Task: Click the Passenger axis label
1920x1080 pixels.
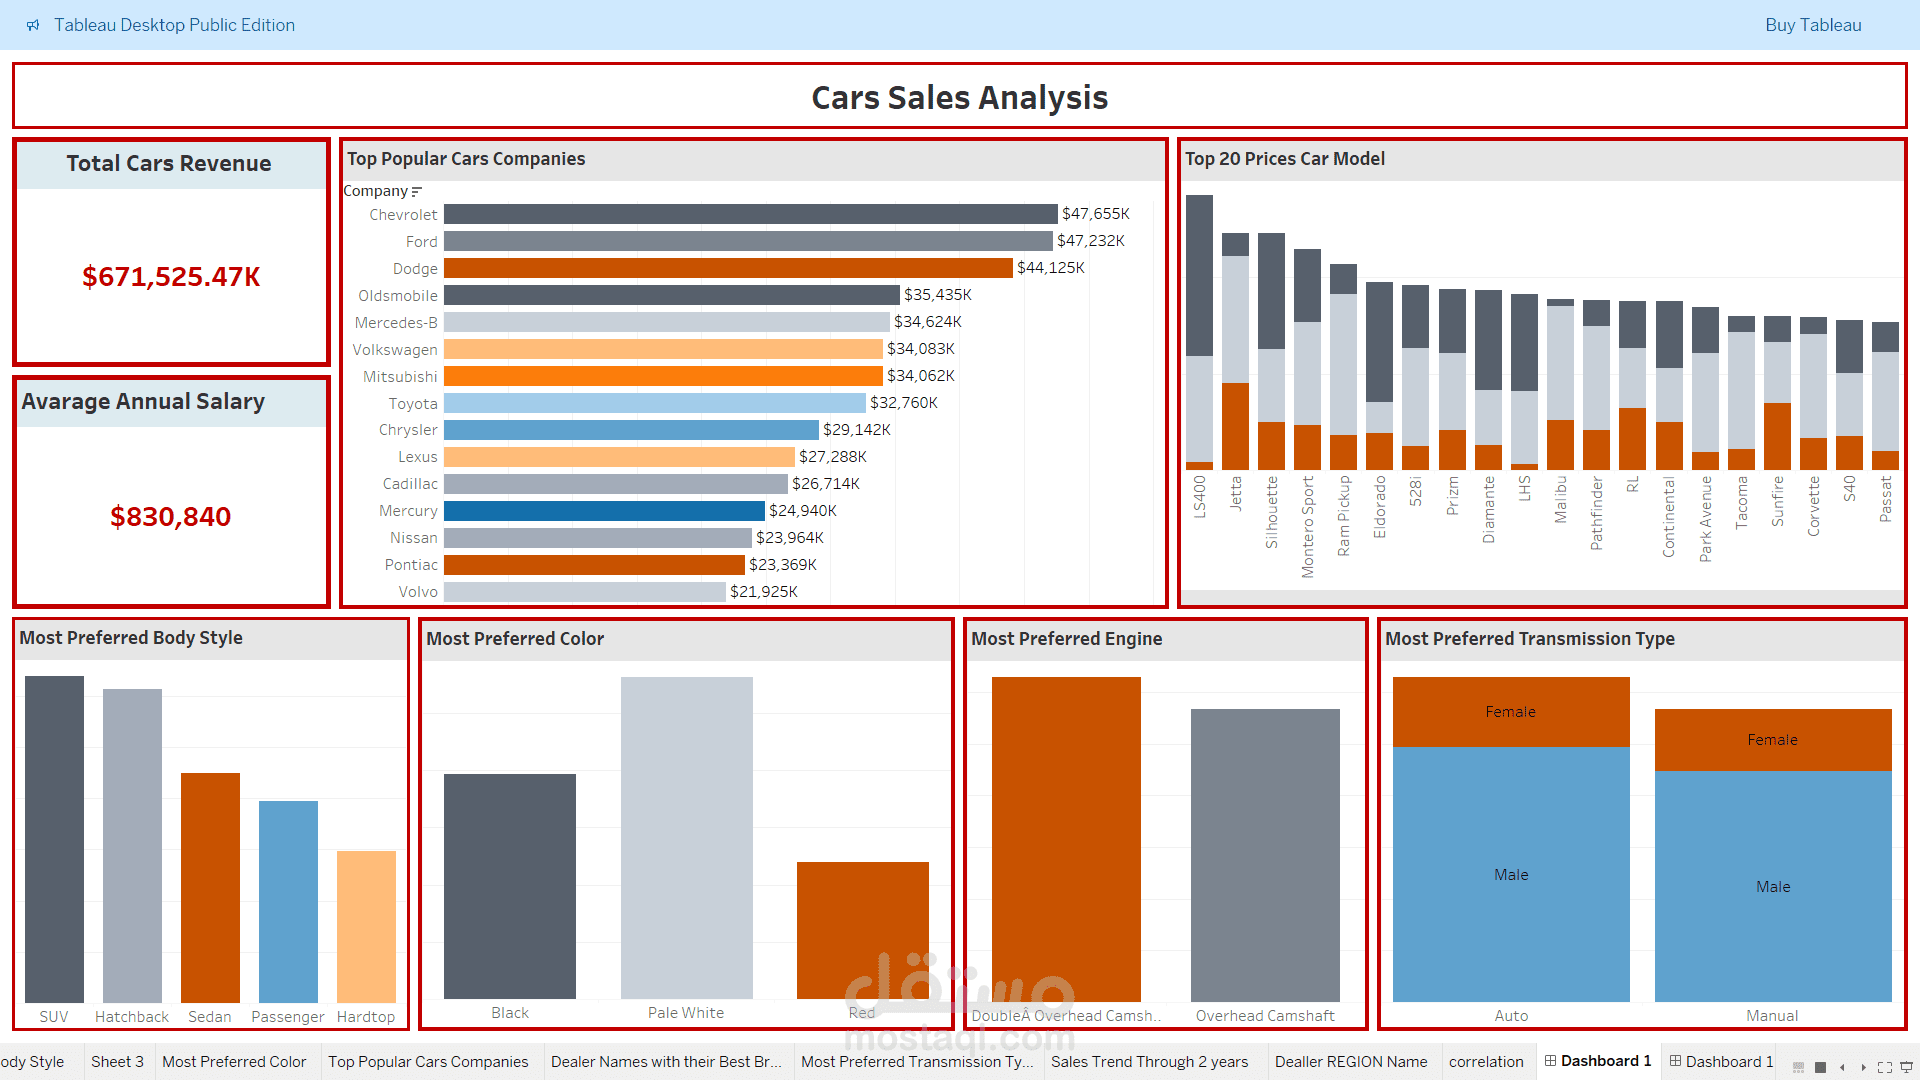Action: coord(288,1017)
